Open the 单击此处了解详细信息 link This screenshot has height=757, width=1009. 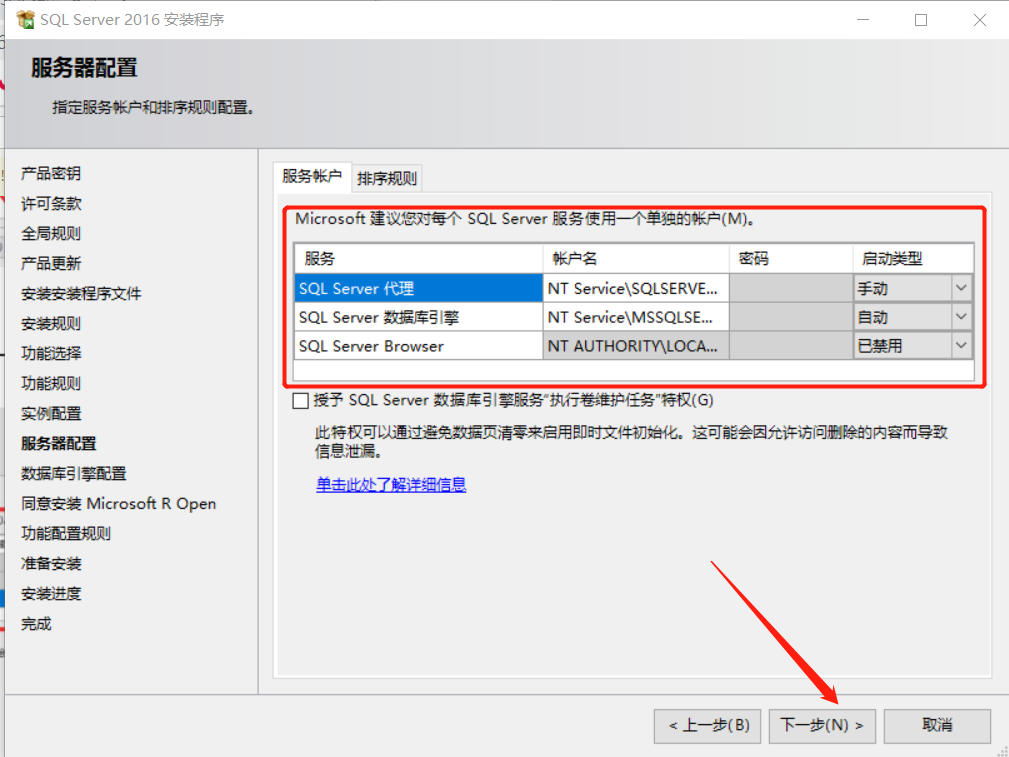(x=391, y=485)
